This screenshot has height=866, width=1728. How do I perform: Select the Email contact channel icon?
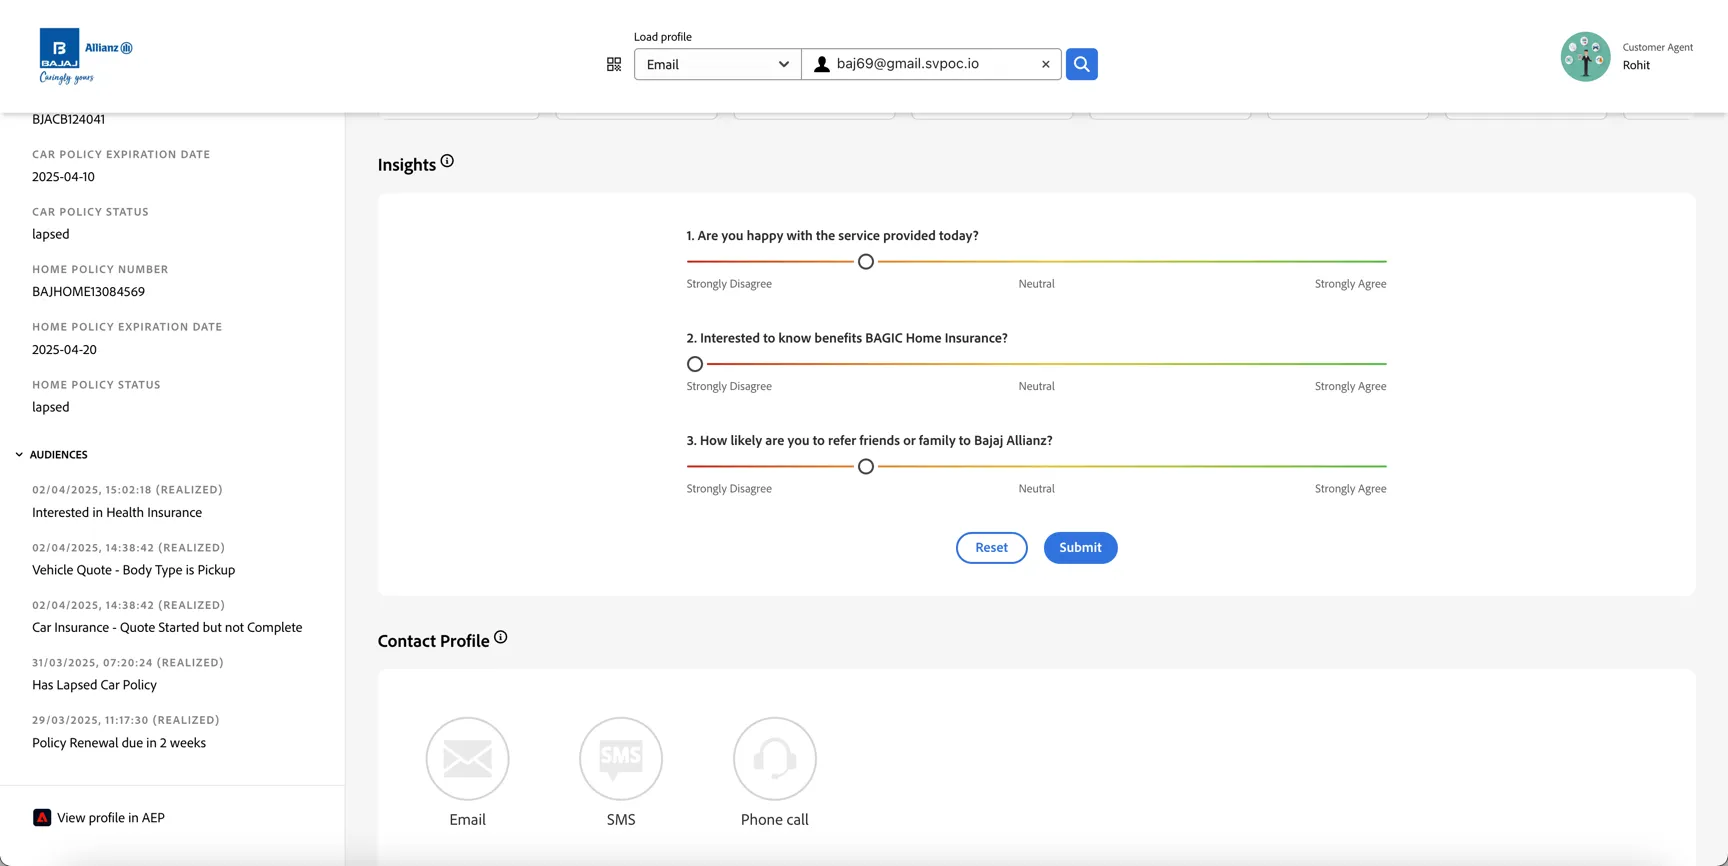467,759
